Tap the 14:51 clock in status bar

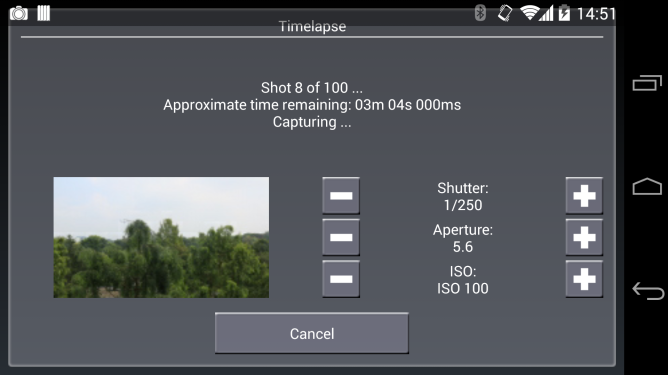tap(596, 14)
